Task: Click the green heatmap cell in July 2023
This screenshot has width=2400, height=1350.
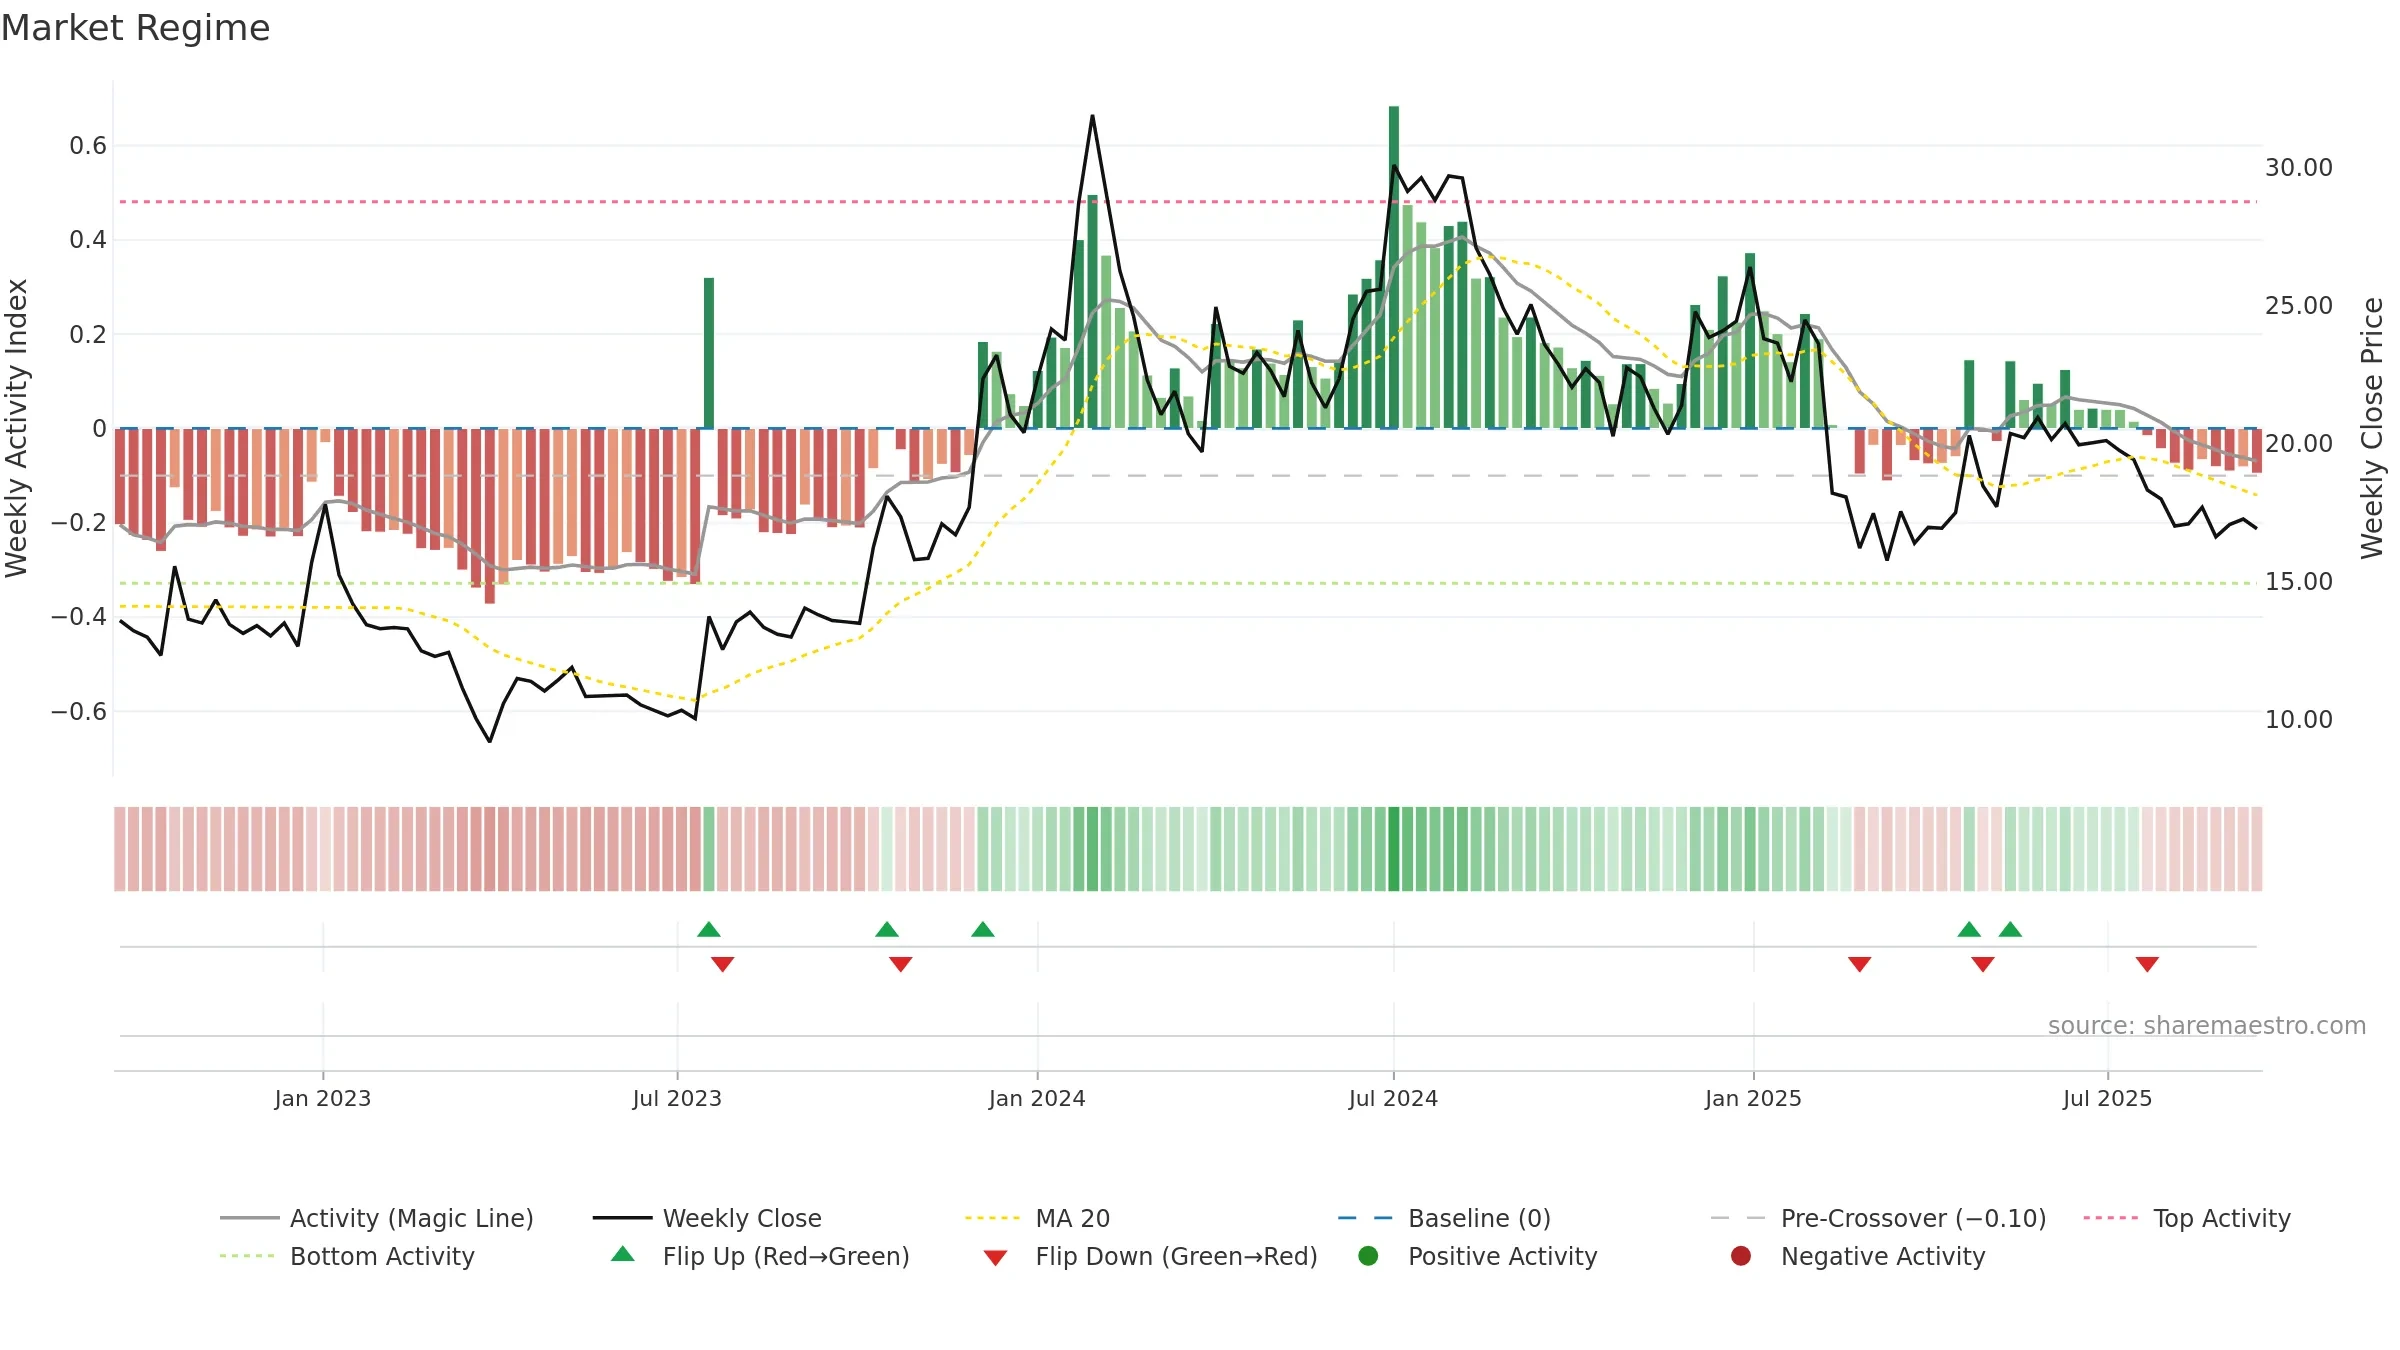Action: pyautogui.click(x=709, y=849)
